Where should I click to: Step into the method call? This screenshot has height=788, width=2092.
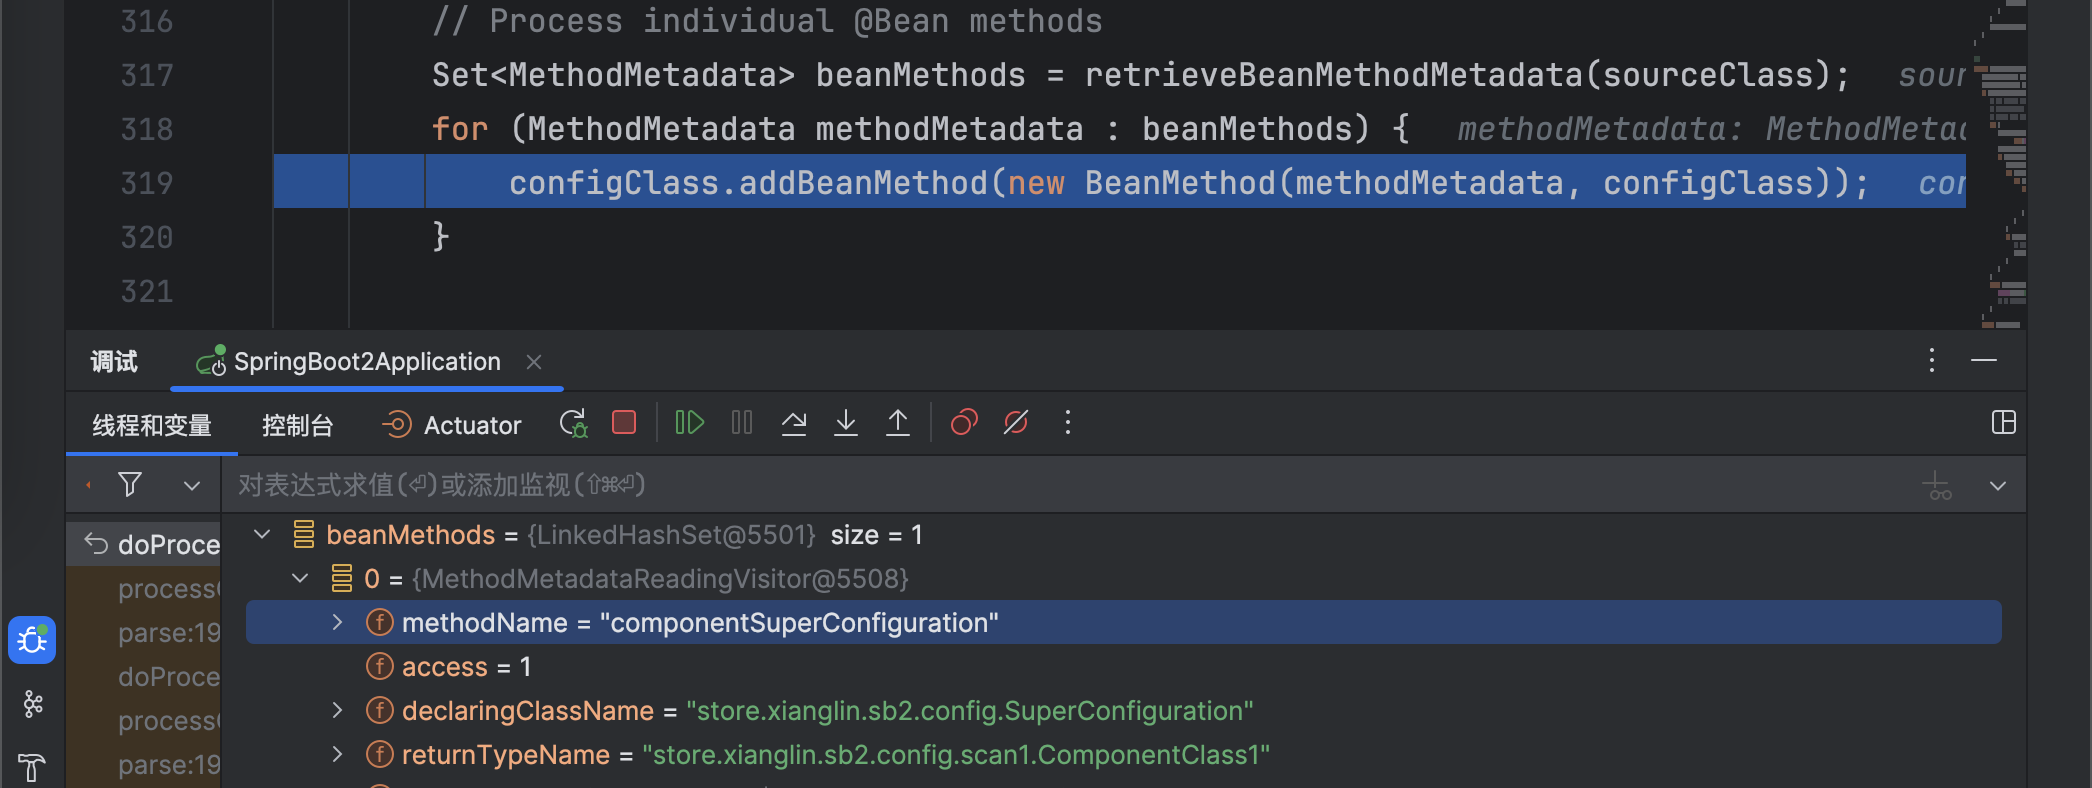[846, 423]
